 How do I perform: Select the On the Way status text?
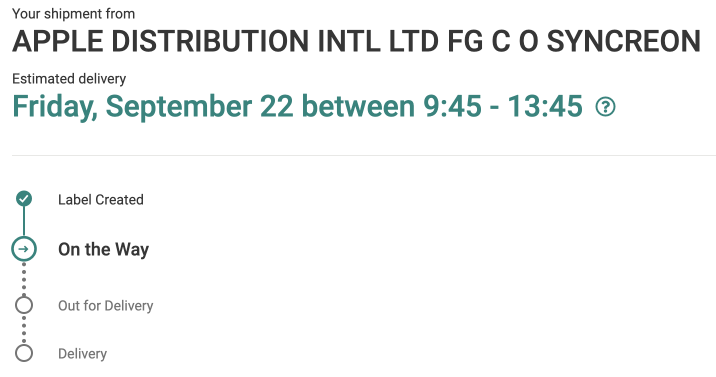[x=103, y=249]
